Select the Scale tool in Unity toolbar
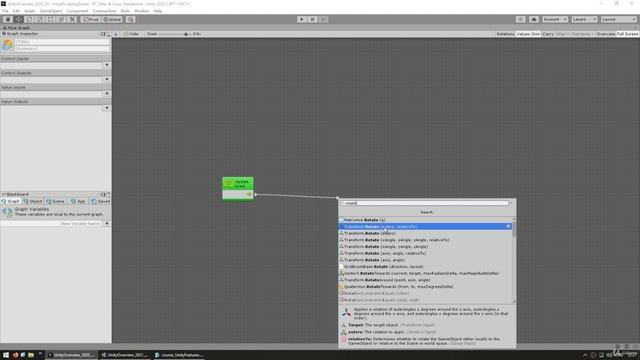 pos(40,19)
